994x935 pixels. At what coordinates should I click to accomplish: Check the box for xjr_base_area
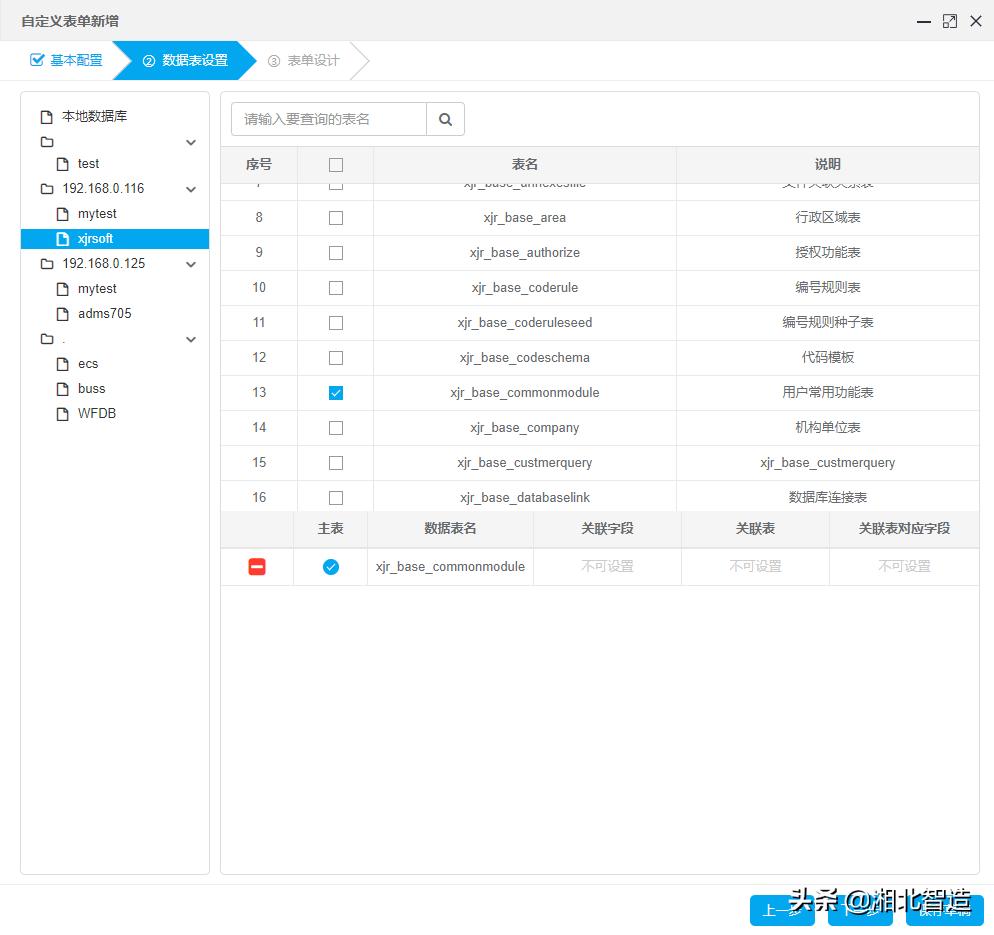click(336, 218)
